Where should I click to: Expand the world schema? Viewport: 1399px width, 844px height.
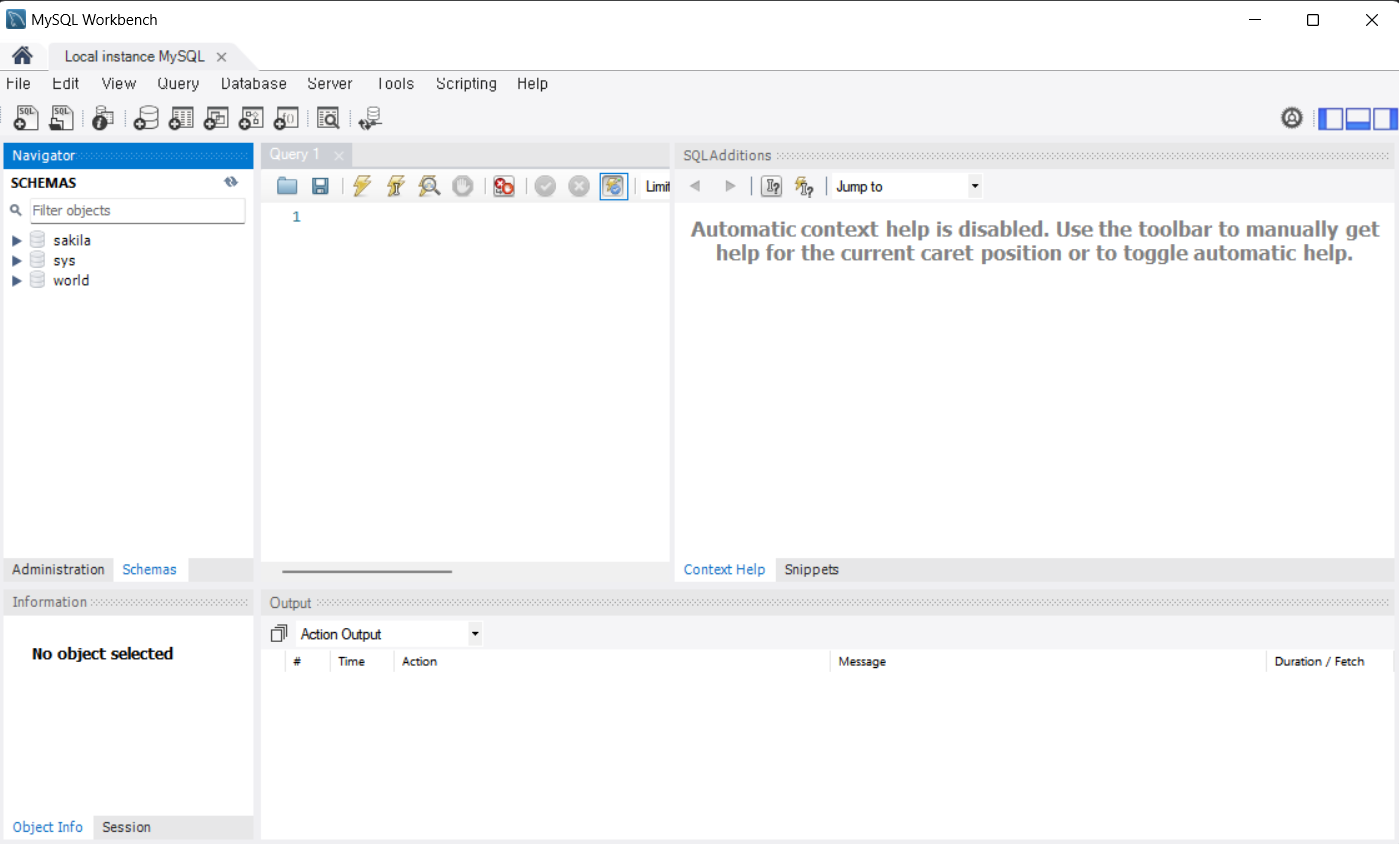coord(17,280)
